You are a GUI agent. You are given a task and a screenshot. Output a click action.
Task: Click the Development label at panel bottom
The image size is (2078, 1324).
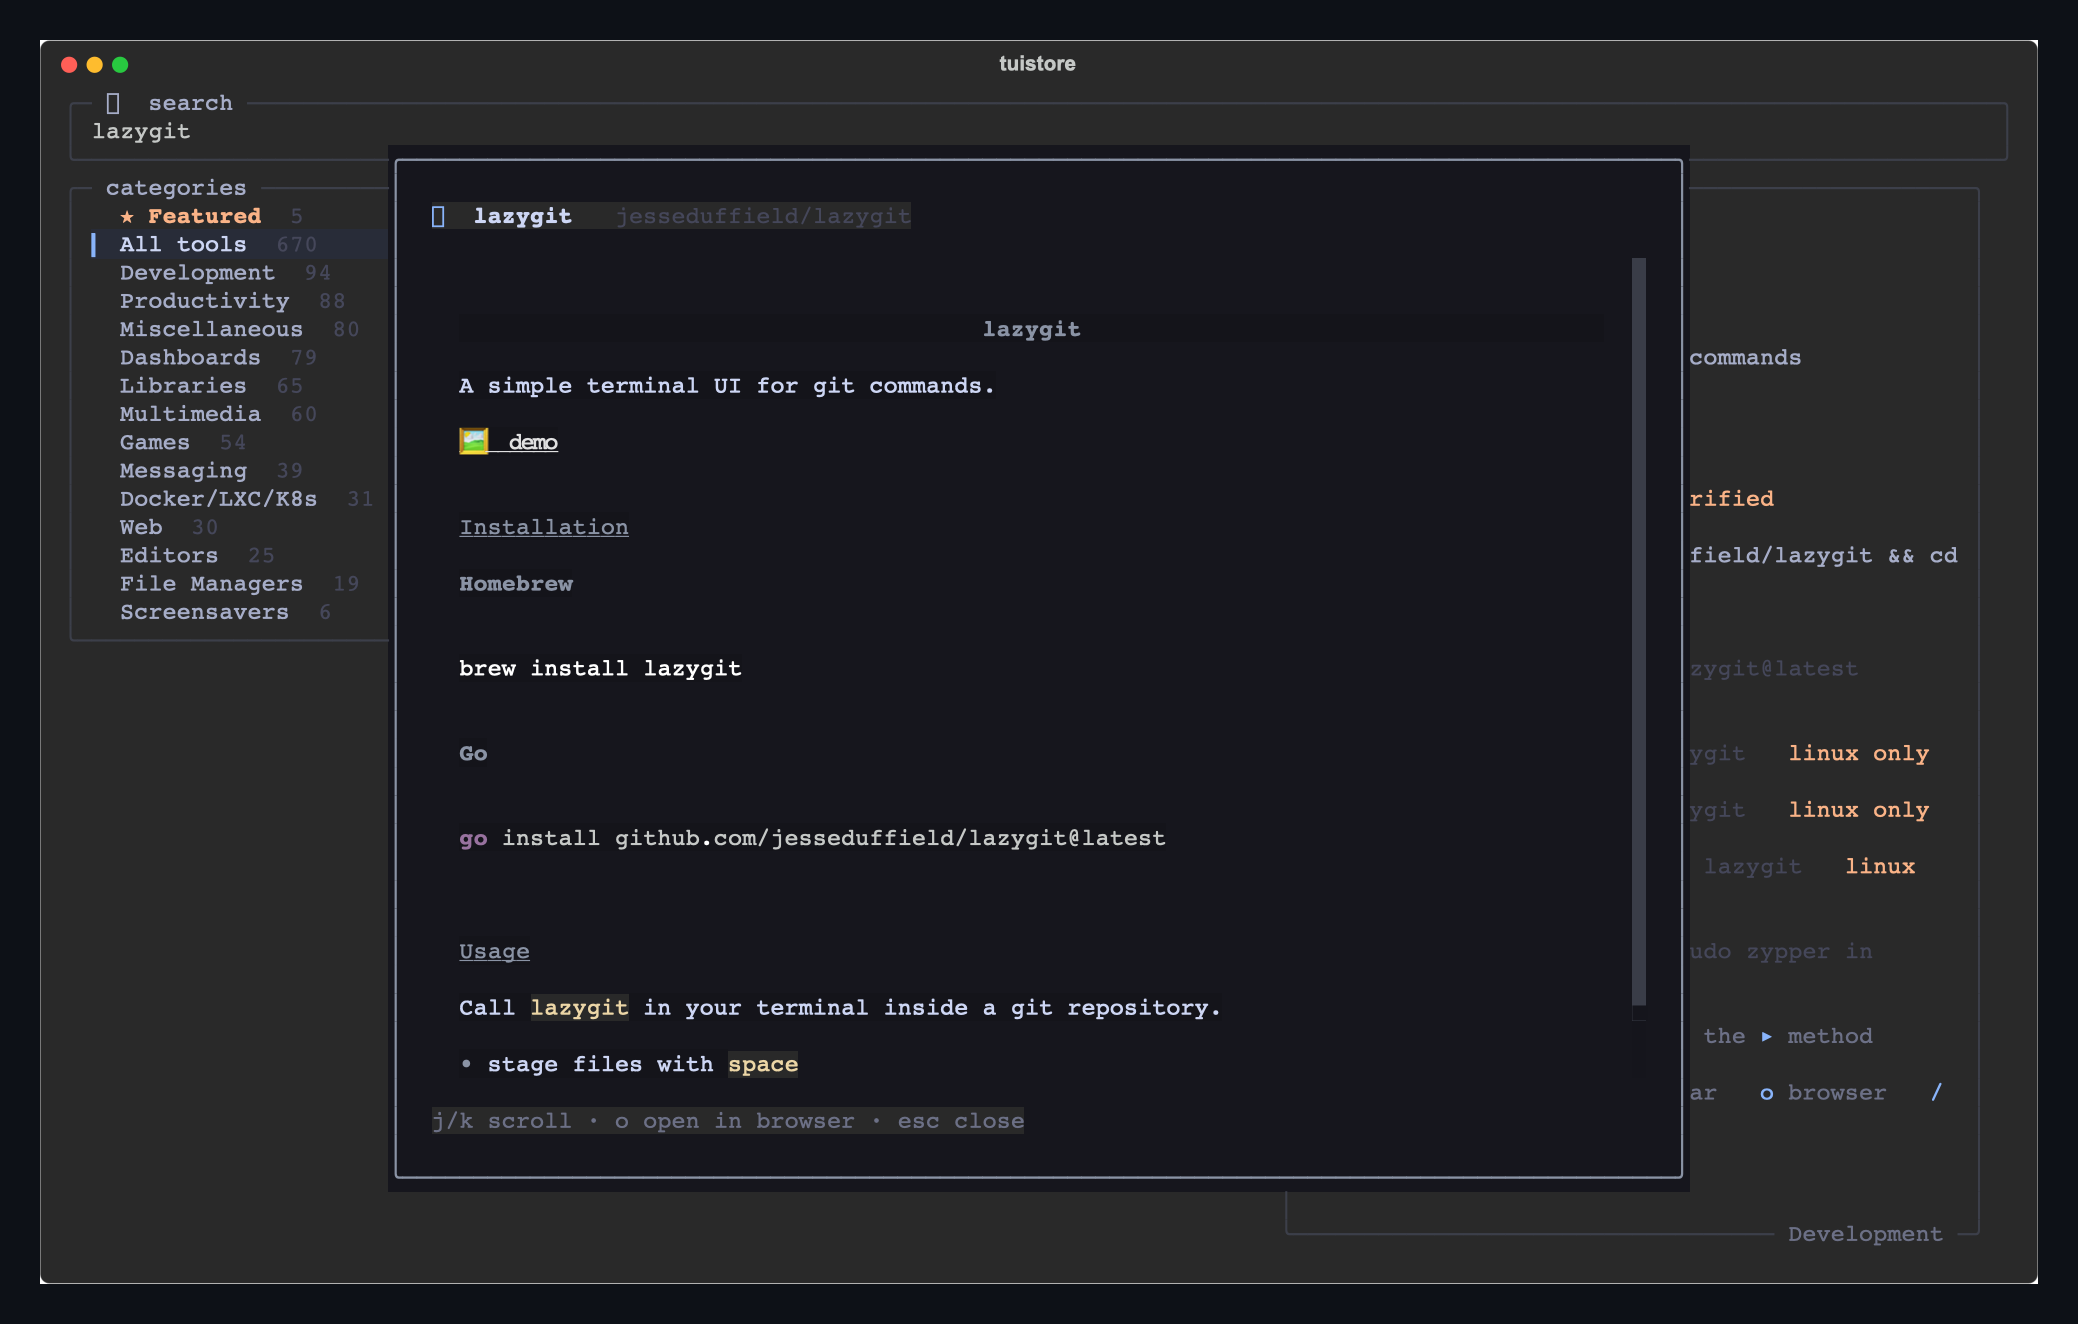point(1865,1234)
